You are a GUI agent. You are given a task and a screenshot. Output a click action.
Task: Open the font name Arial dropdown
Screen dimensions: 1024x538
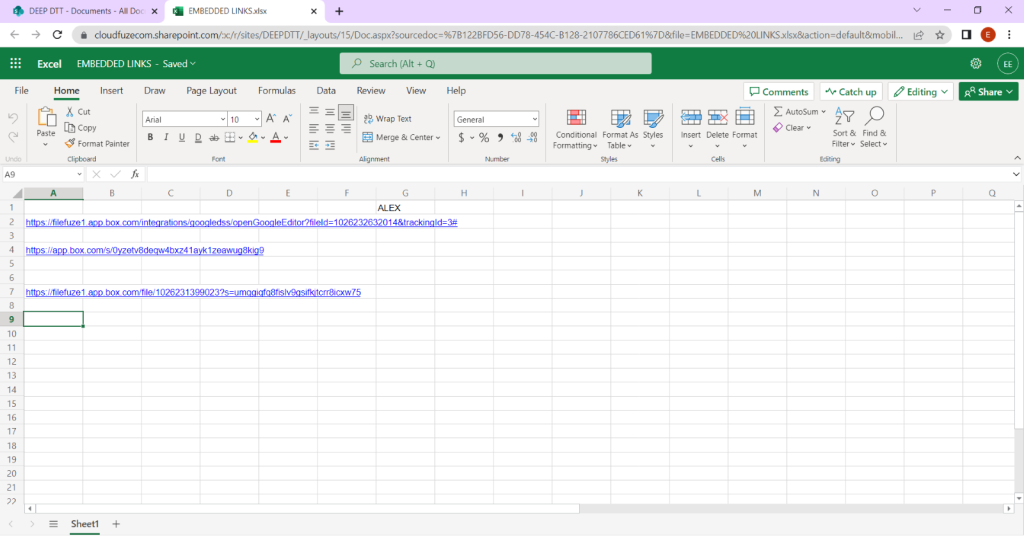point(223,119)
